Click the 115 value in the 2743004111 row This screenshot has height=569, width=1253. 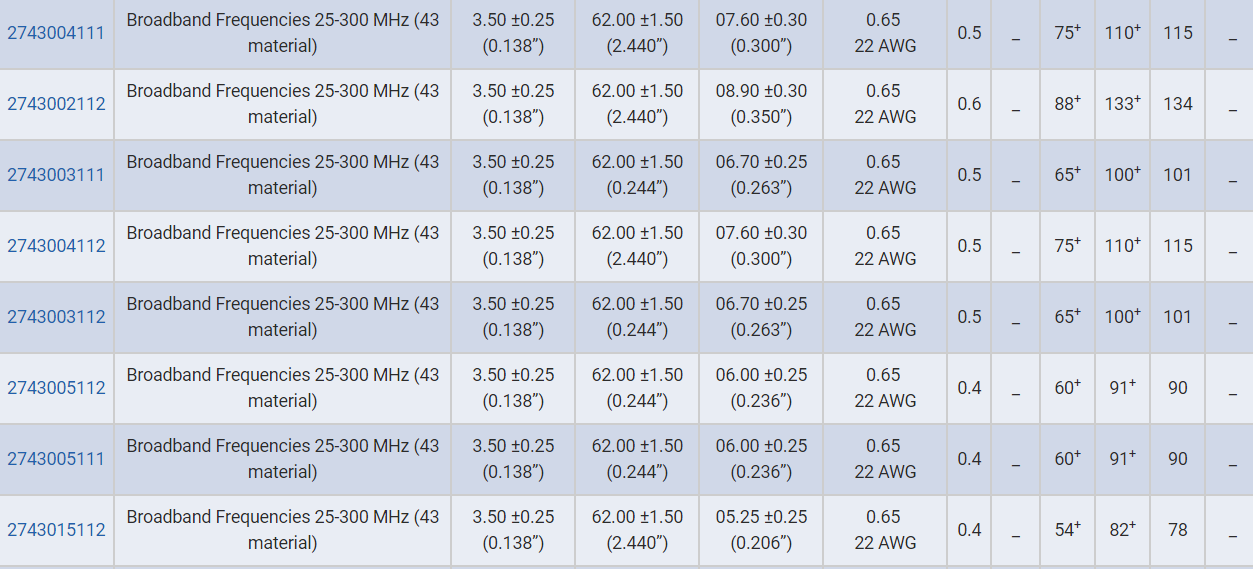[x=1178, y=33]
